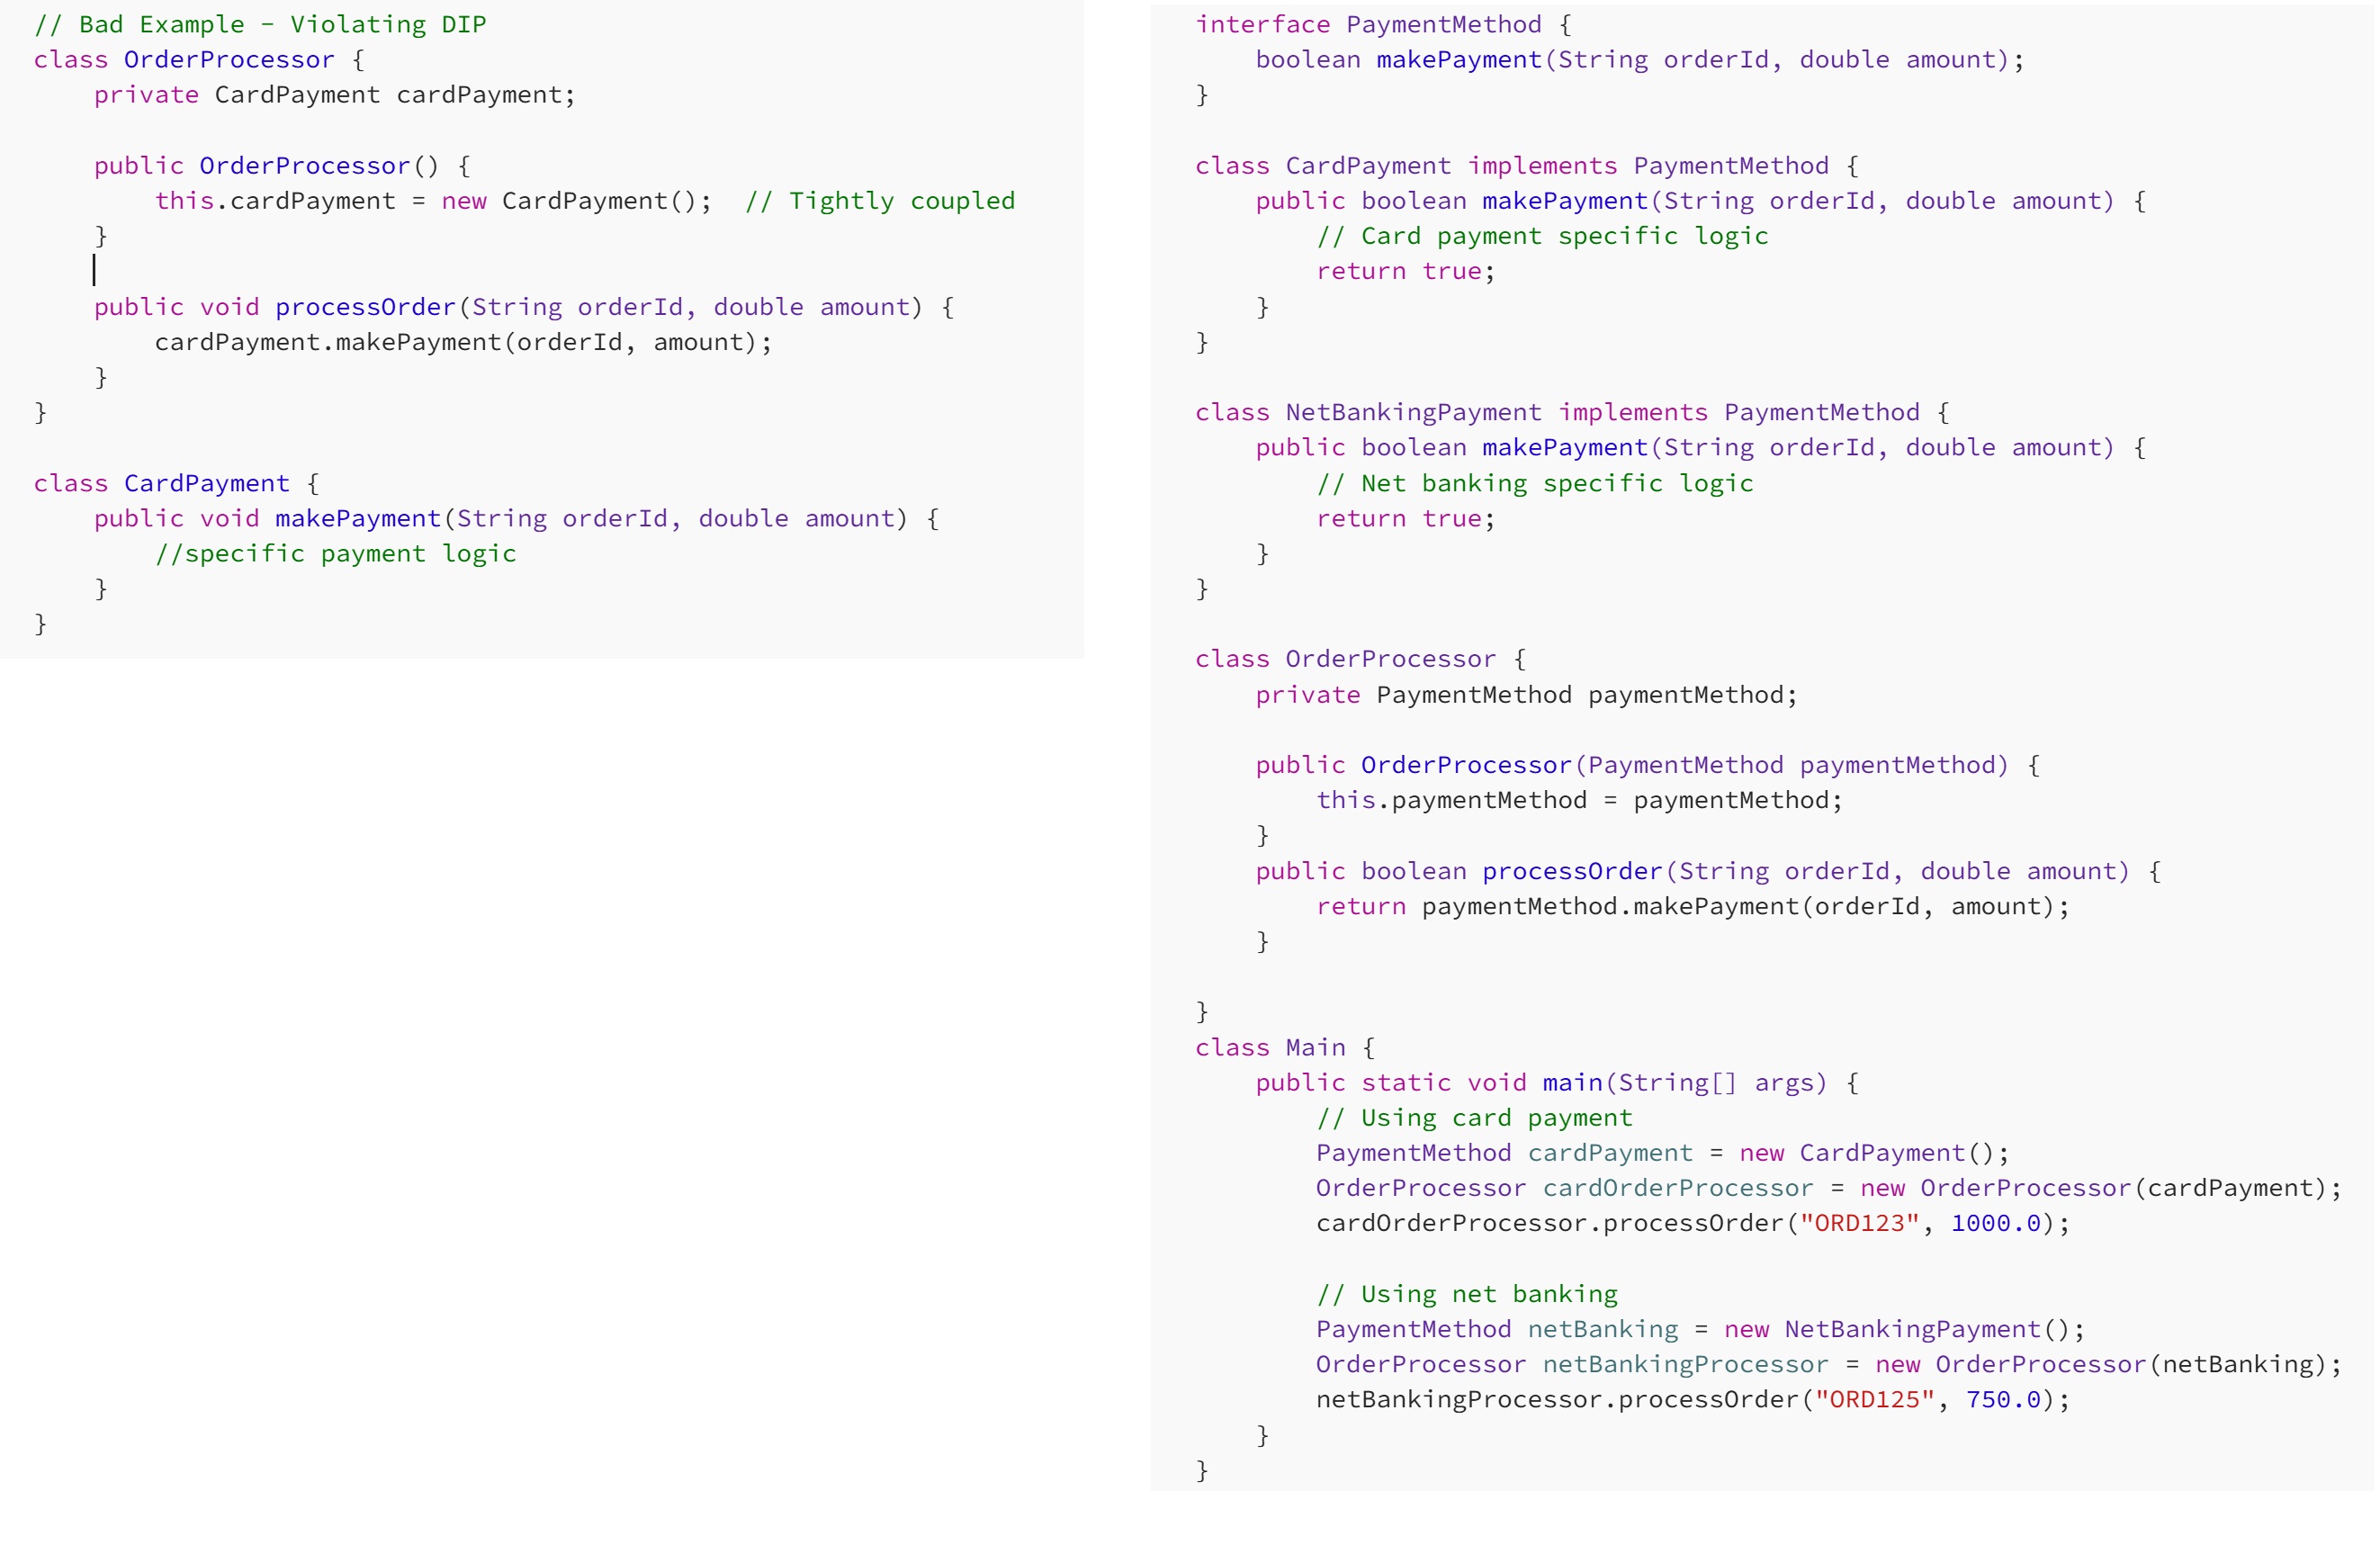
Task: Click "// Net banking specific logic" comment
Action: [x=1535, y=484]
